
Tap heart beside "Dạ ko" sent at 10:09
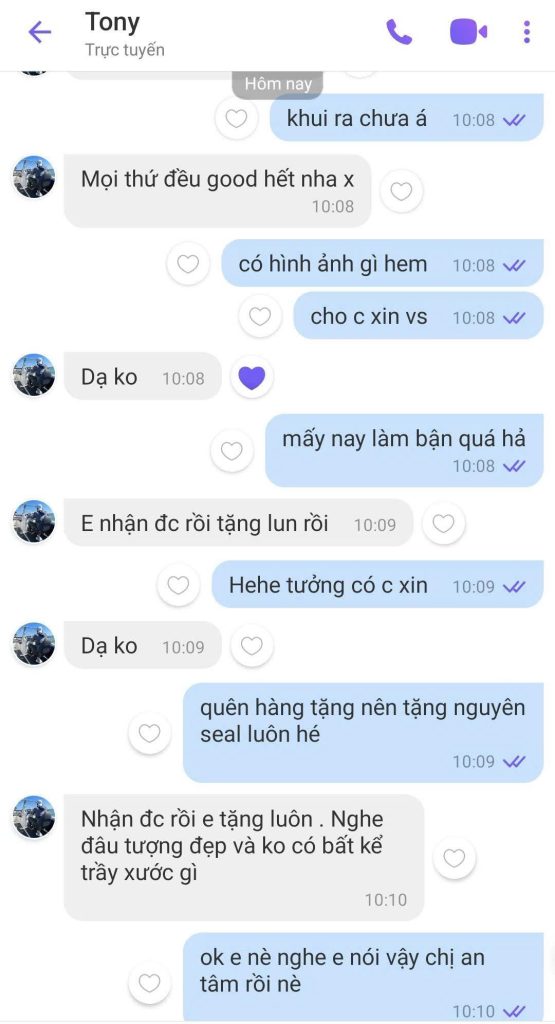pos(251,646)
